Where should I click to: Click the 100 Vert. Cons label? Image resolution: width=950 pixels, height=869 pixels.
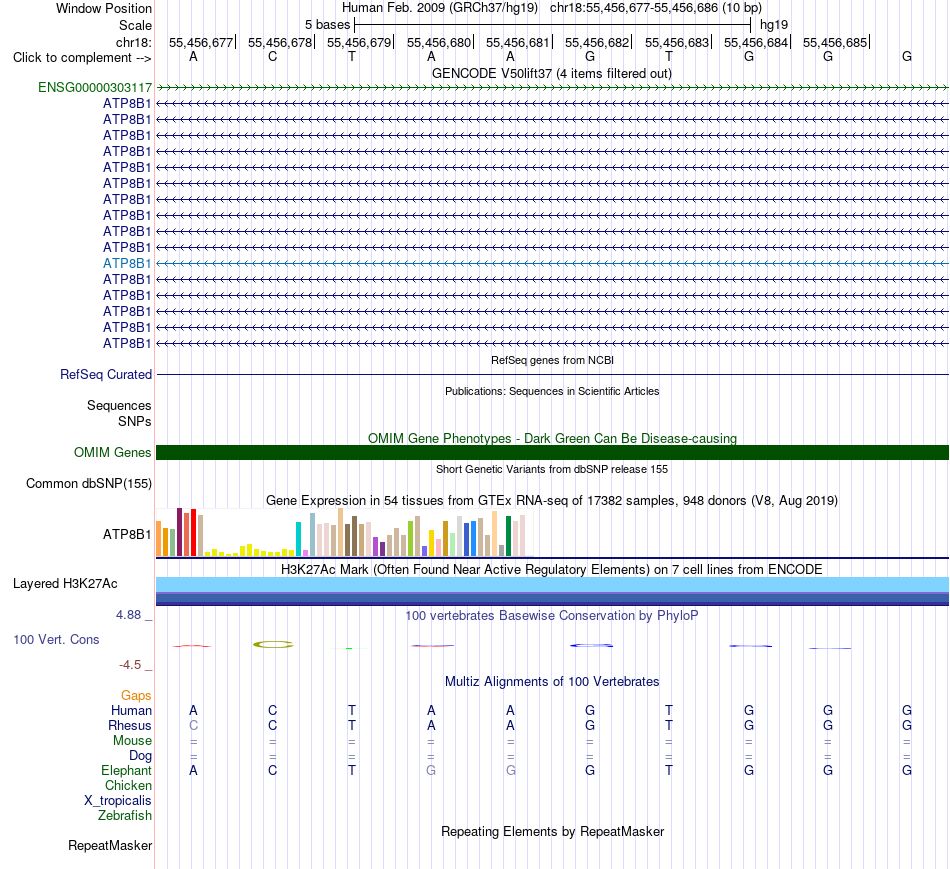[x=56, y=640]
